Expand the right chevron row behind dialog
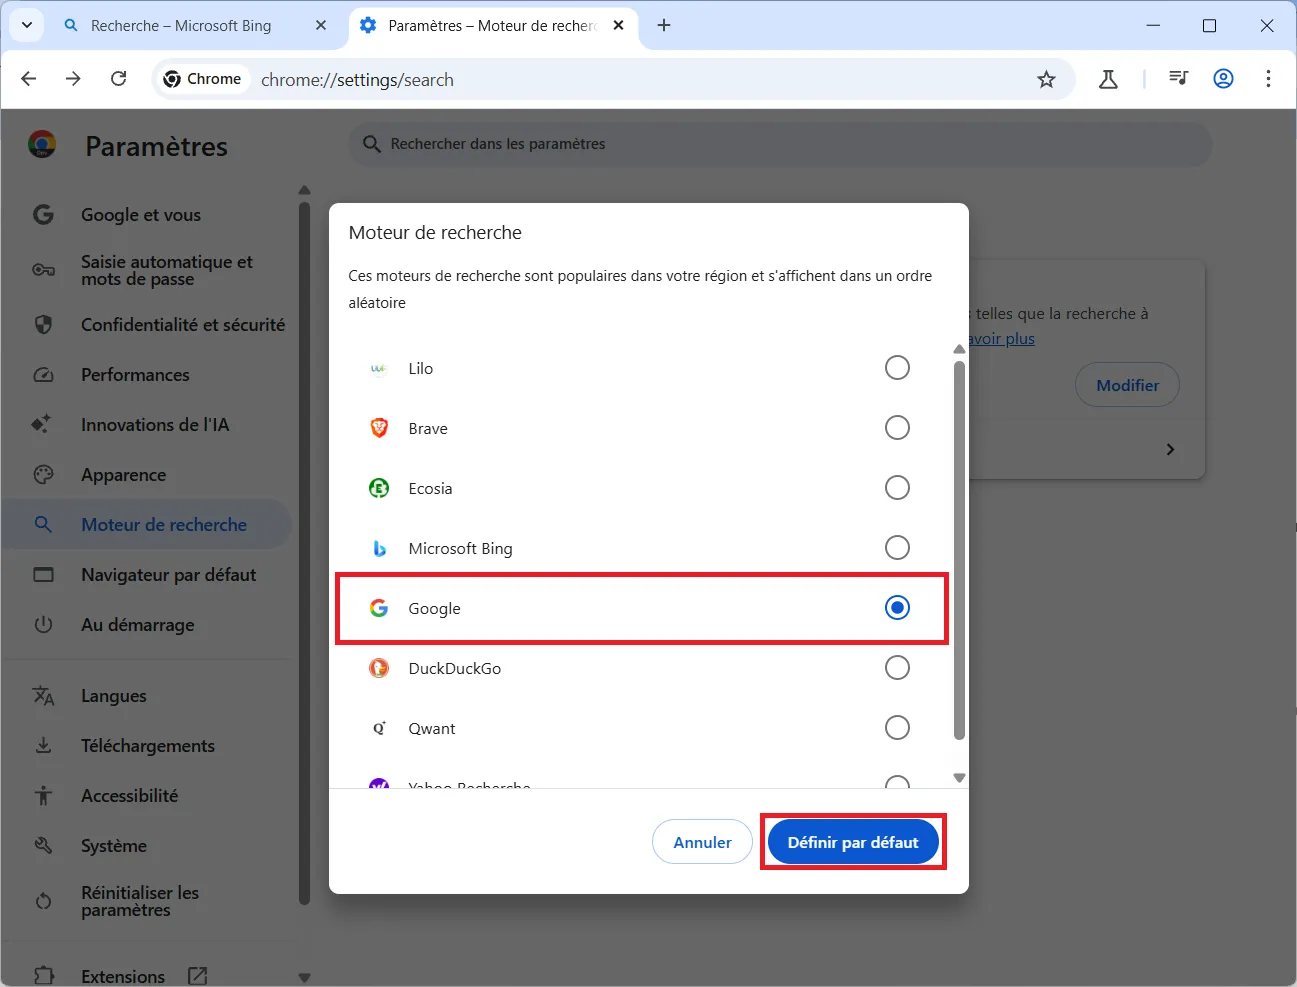Screen dimensions: 1297x987 coord(1170,449)
